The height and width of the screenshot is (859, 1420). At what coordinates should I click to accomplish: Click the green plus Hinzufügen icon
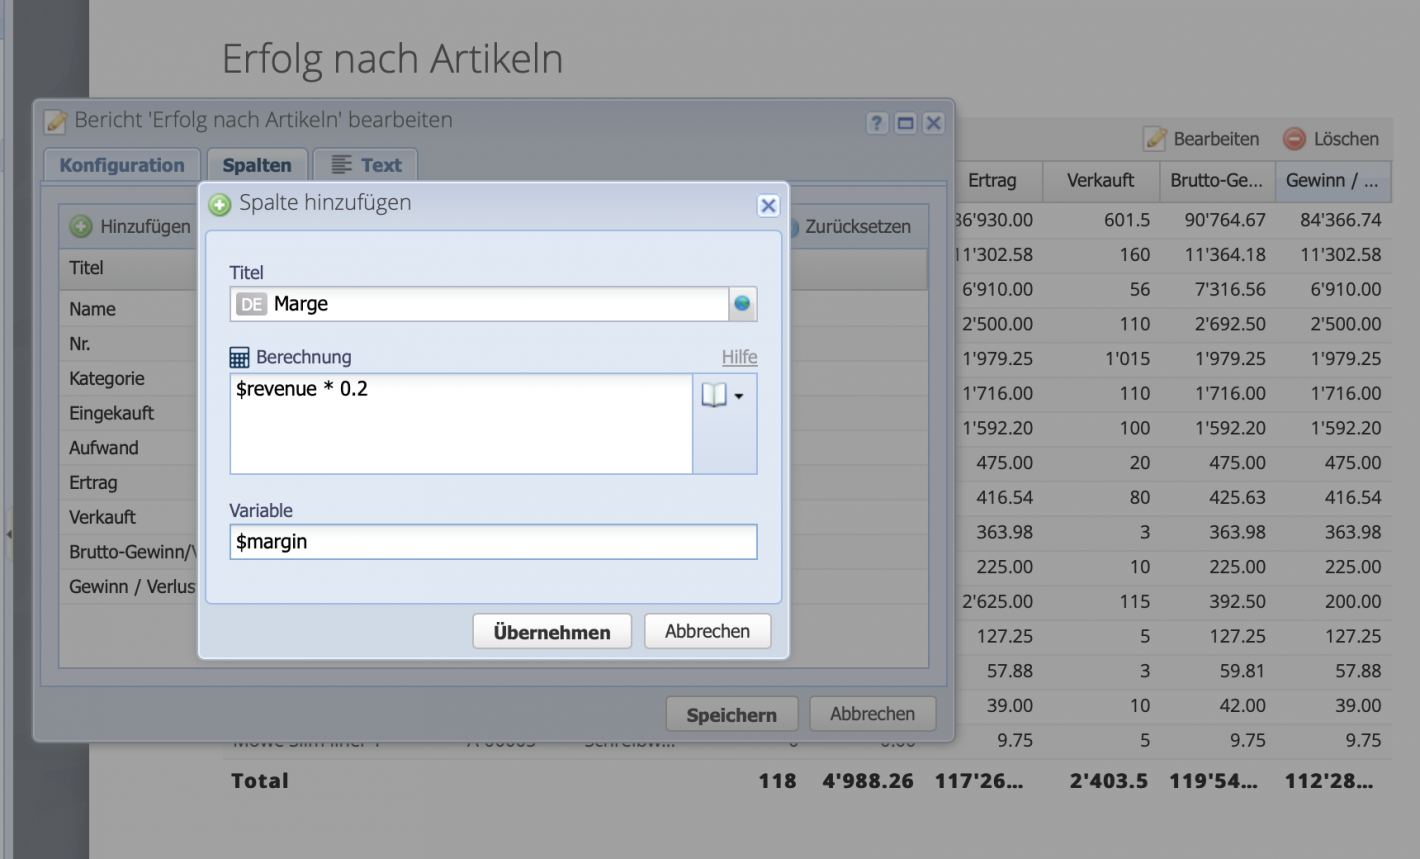coord(80,226)
